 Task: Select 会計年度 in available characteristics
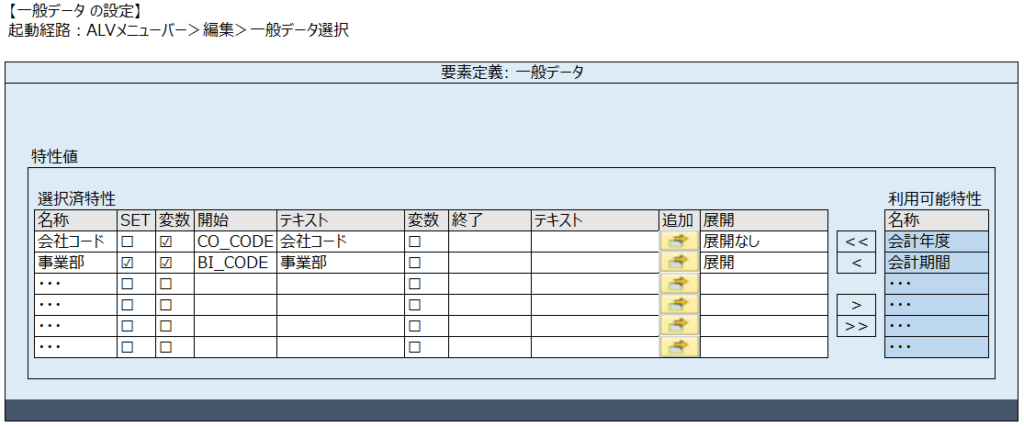pyautogui.click(x=936, y=241)
